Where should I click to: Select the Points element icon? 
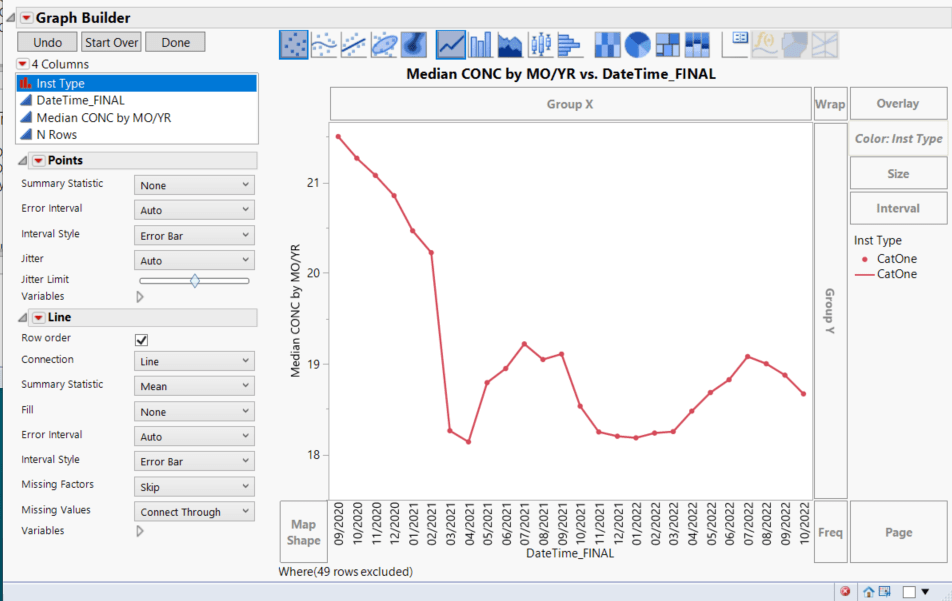pyautogui.click(x=294, y=45)
